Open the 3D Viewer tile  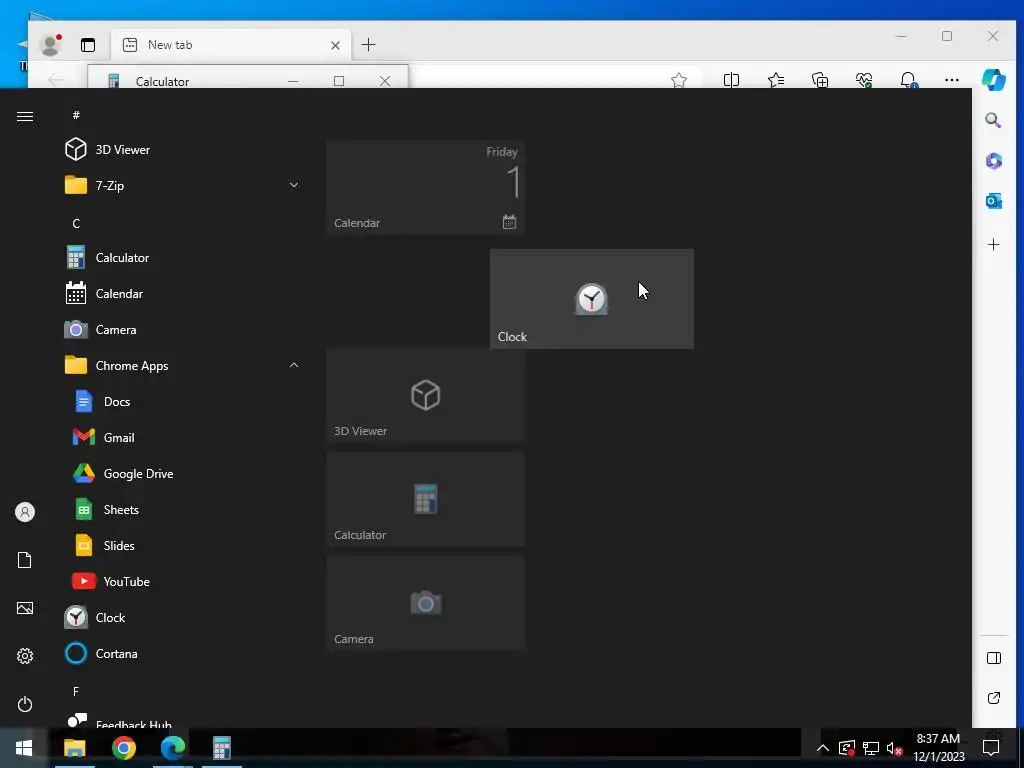[x=426, y=395]
